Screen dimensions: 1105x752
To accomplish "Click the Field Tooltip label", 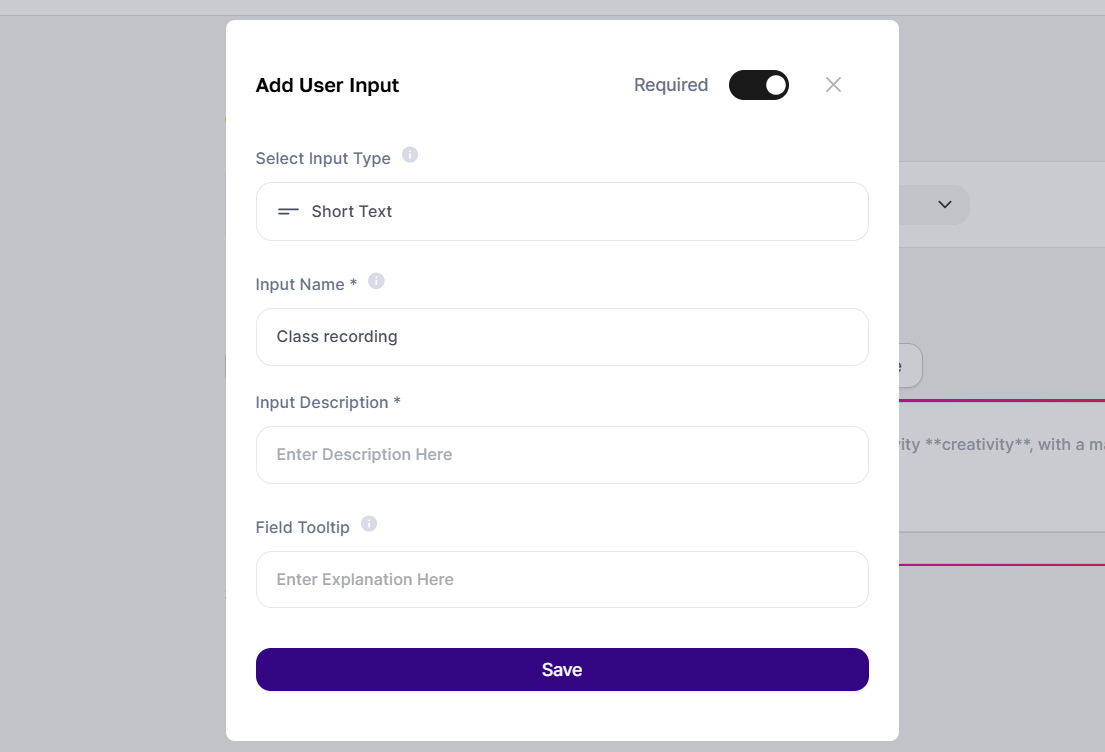I will pos(302,527).
